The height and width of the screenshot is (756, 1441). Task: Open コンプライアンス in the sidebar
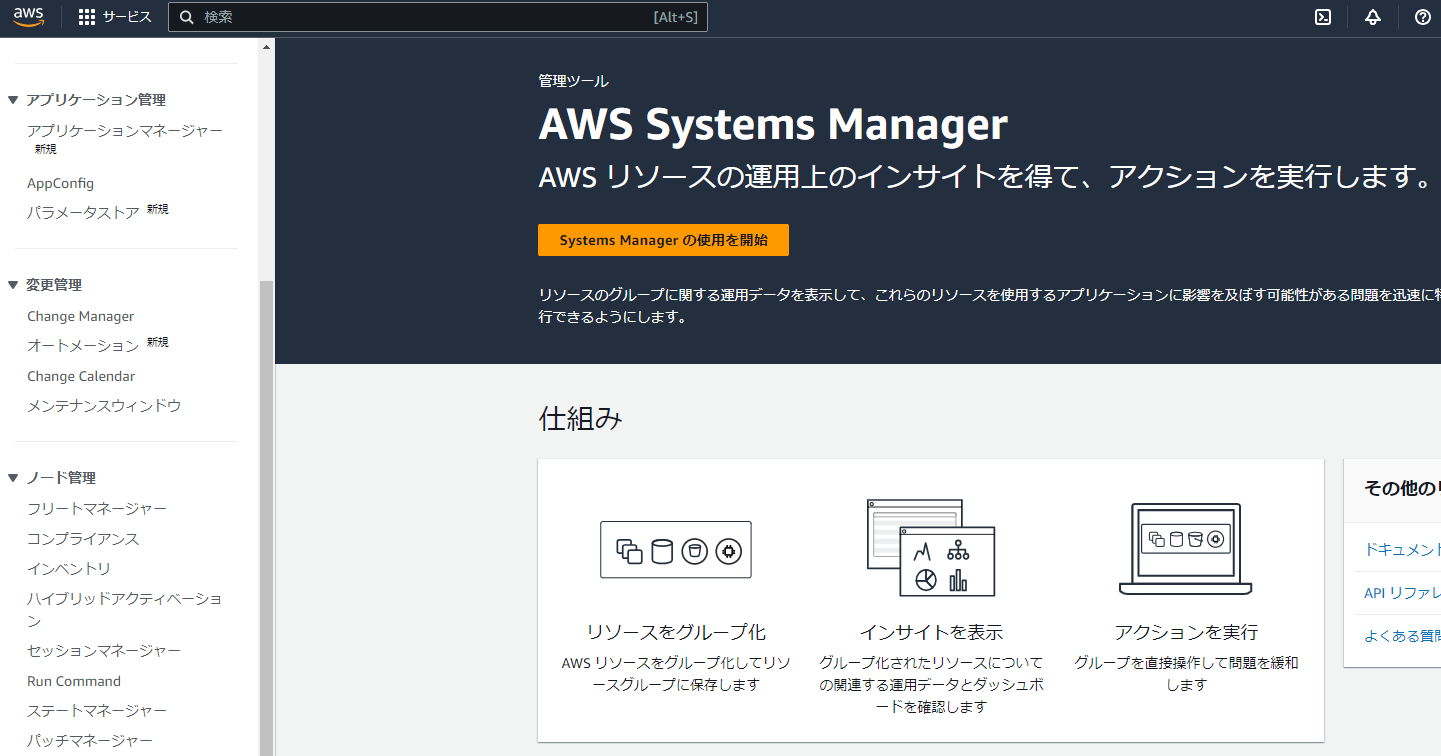coord(83,539)
